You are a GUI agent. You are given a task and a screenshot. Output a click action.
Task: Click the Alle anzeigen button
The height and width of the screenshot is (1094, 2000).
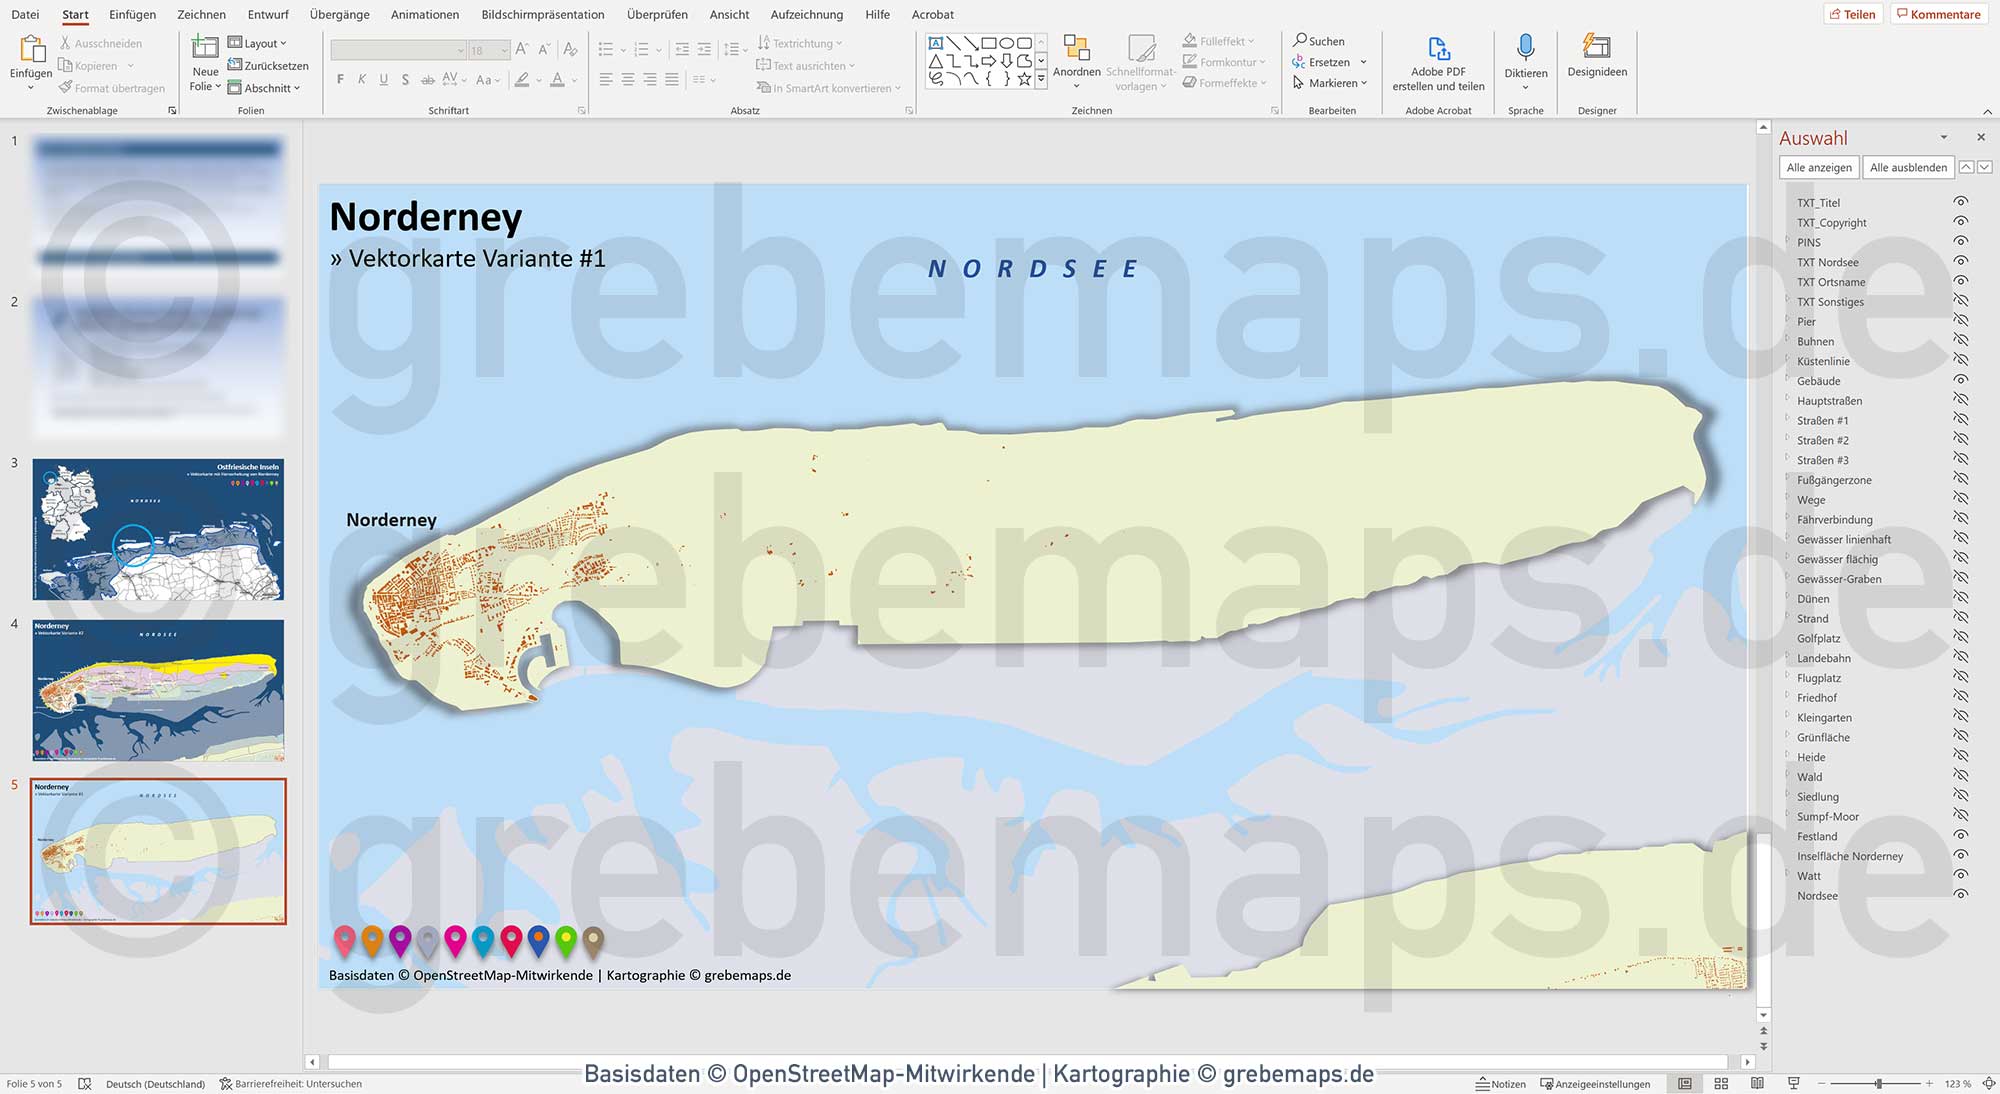tap(1818, 167)
